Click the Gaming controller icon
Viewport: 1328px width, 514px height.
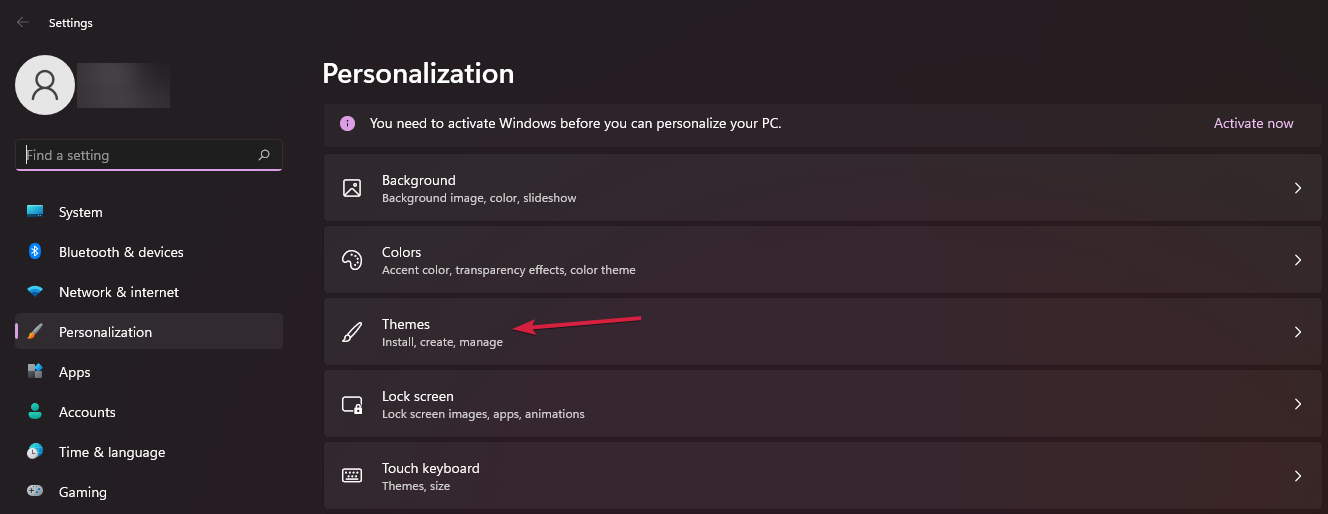click(x=35, y=492)
